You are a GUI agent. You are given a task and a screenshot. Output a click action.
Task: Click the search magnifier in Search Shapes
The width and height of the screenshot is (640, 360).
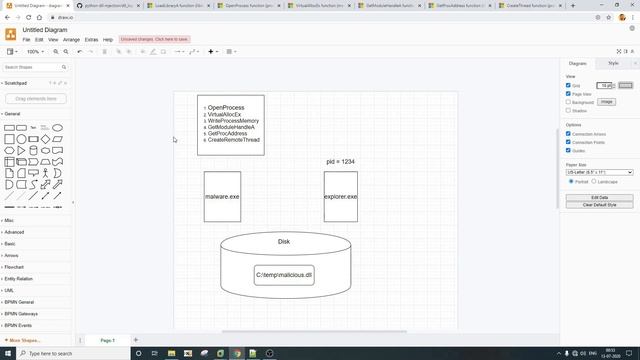coord(64,67)
